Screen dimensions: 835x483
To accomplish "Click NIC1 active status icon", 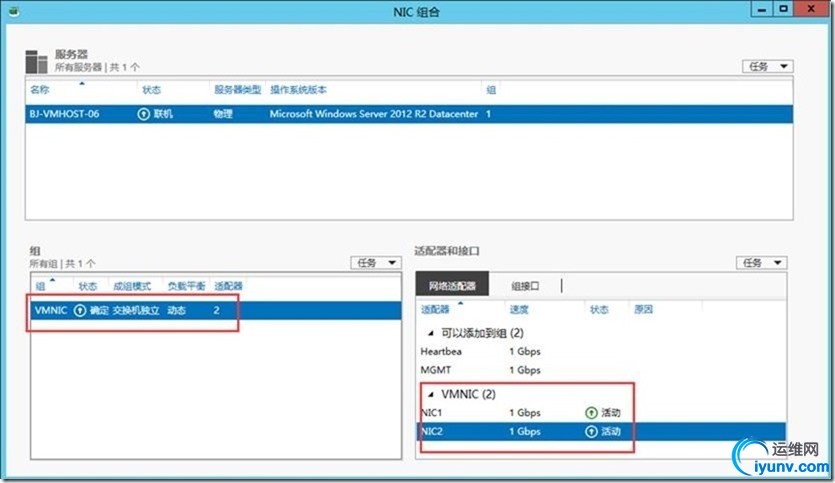I will 591,413.
